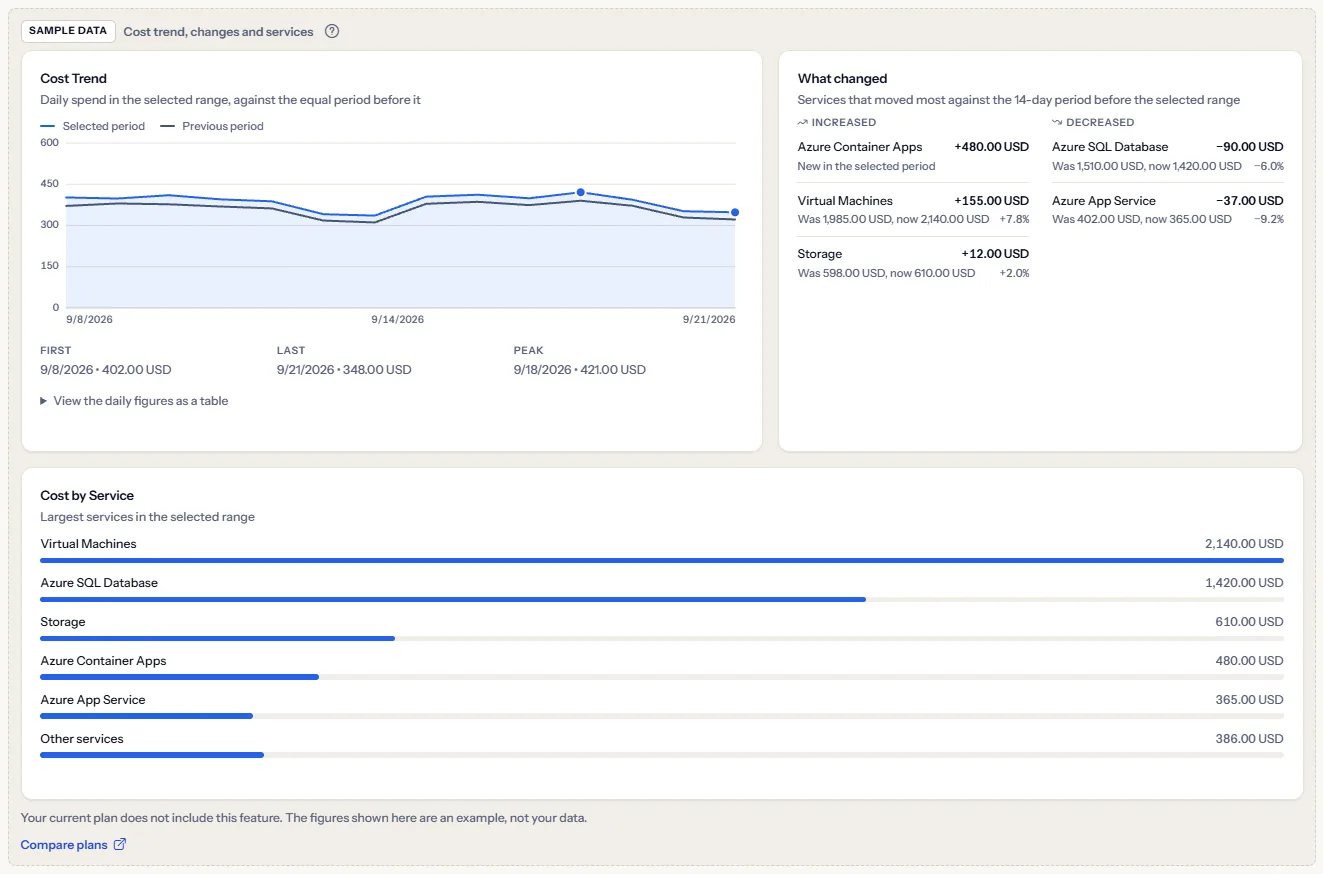Click the 450 y-axis label
This screenshot has width=1323, height=874.
pos(49,183)
